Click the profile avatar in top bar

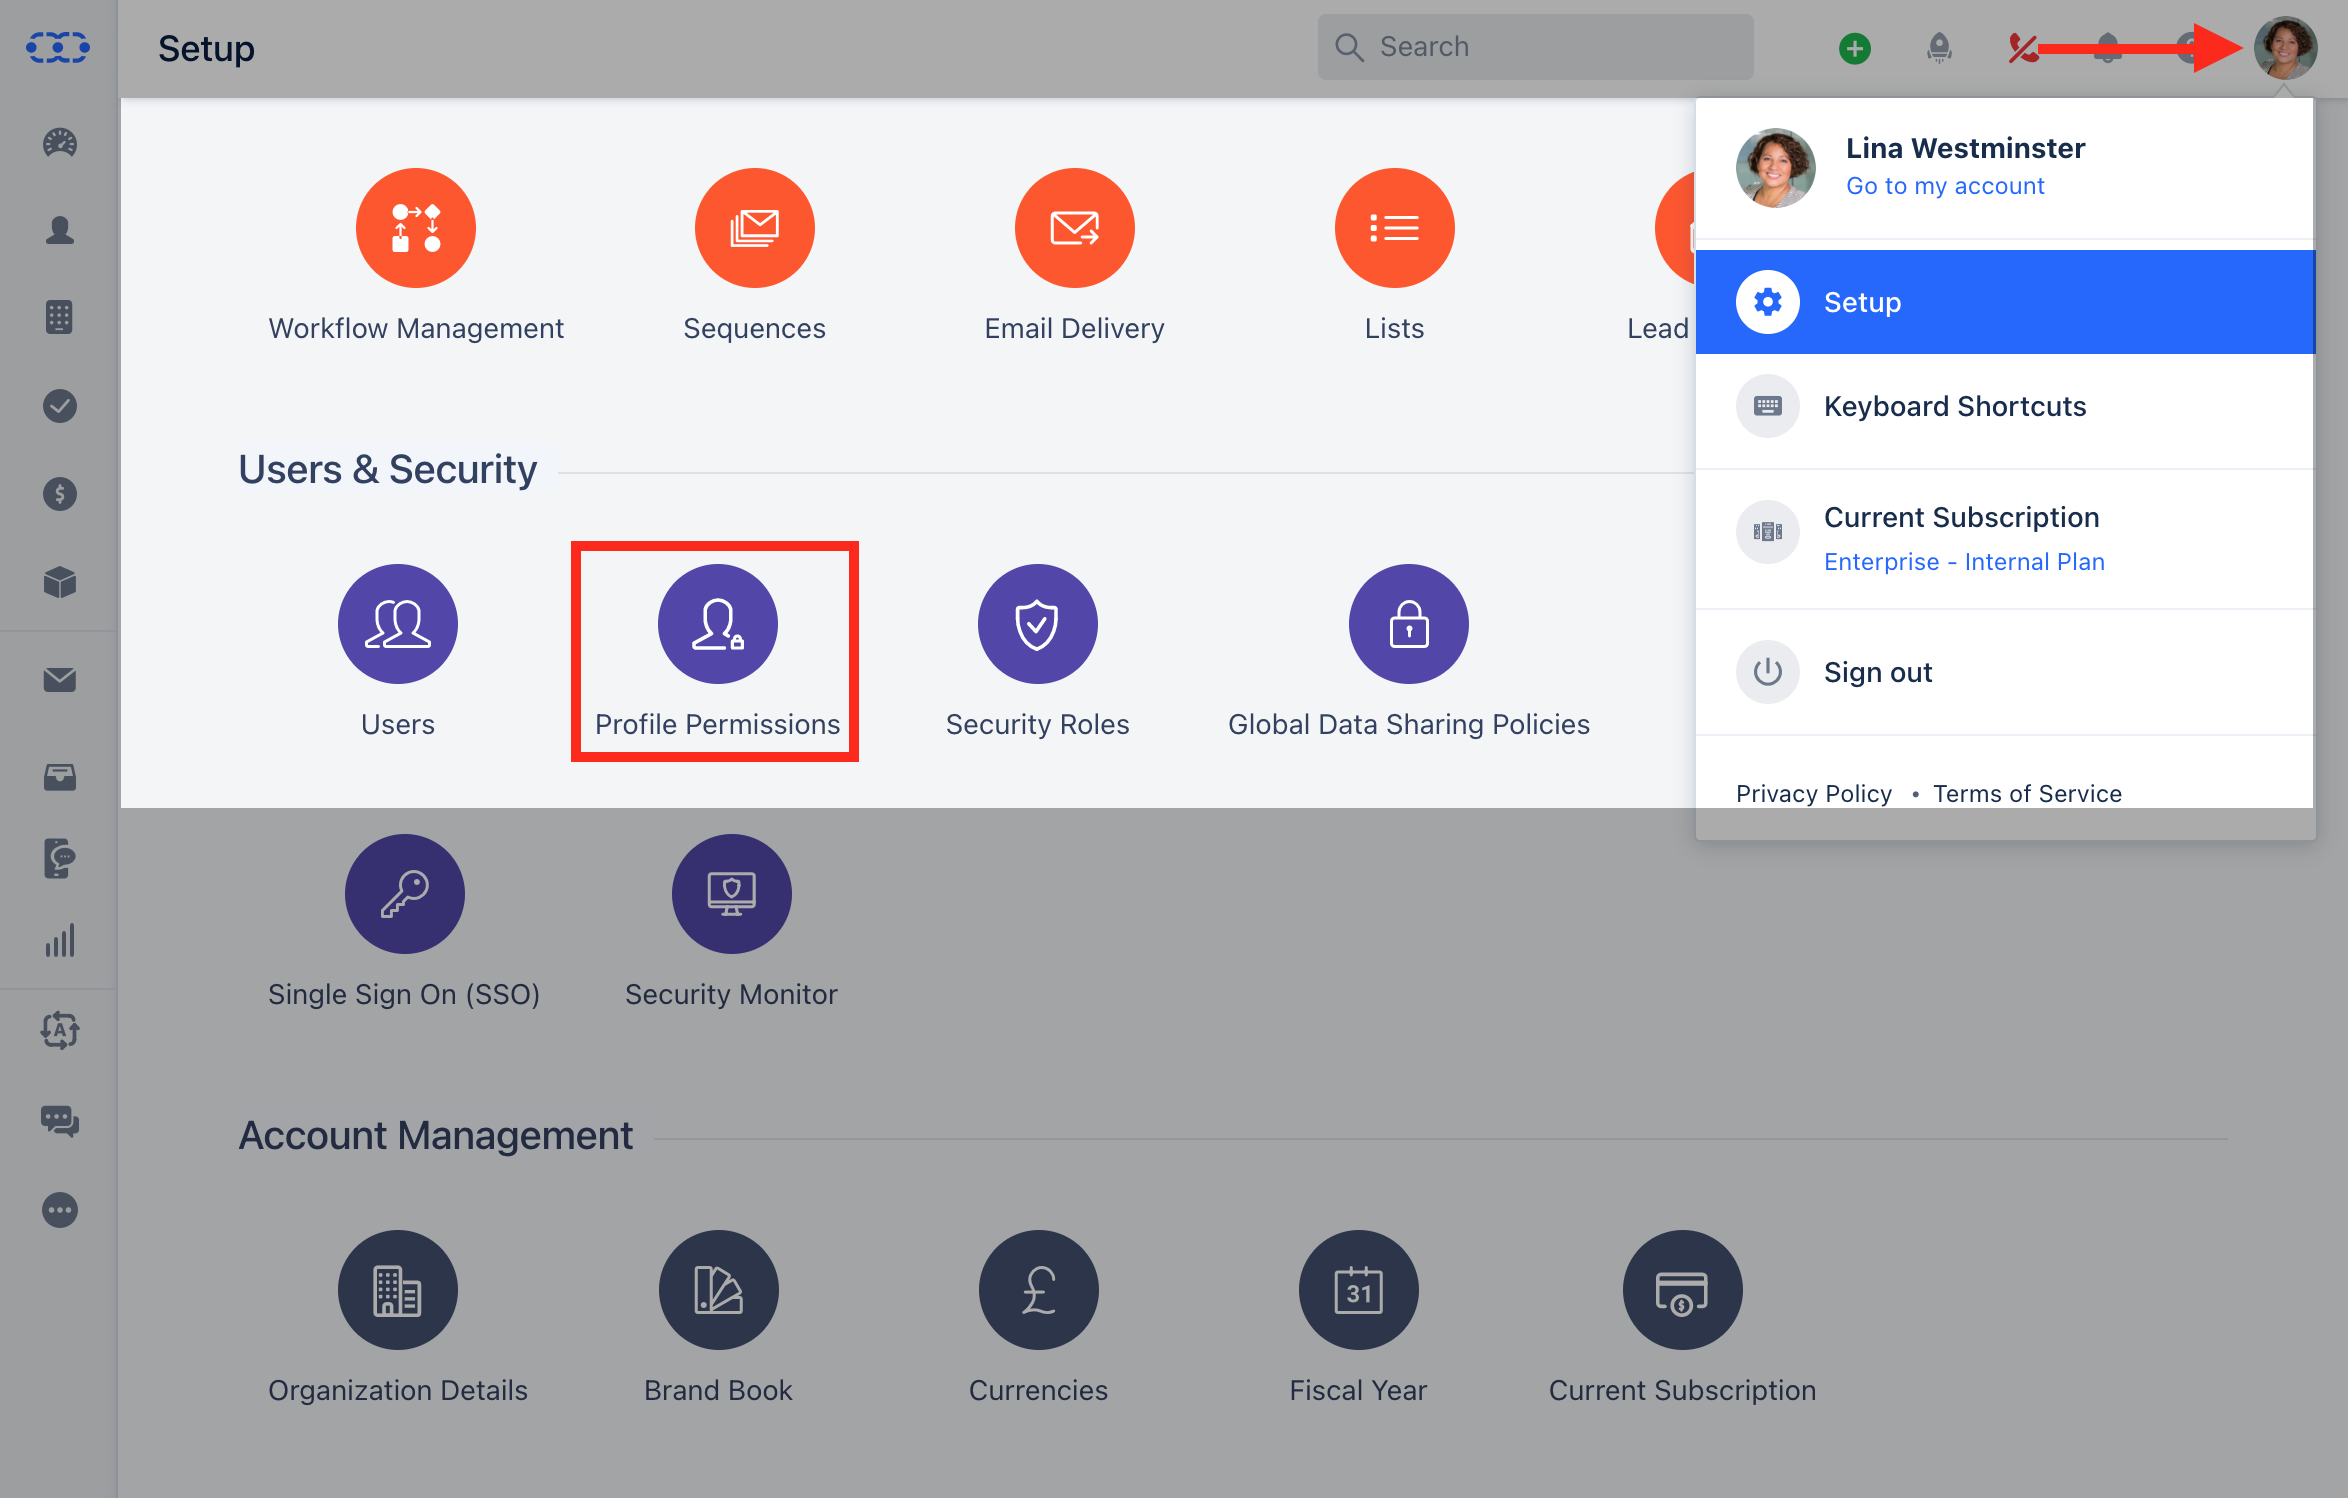[2285, 48]
